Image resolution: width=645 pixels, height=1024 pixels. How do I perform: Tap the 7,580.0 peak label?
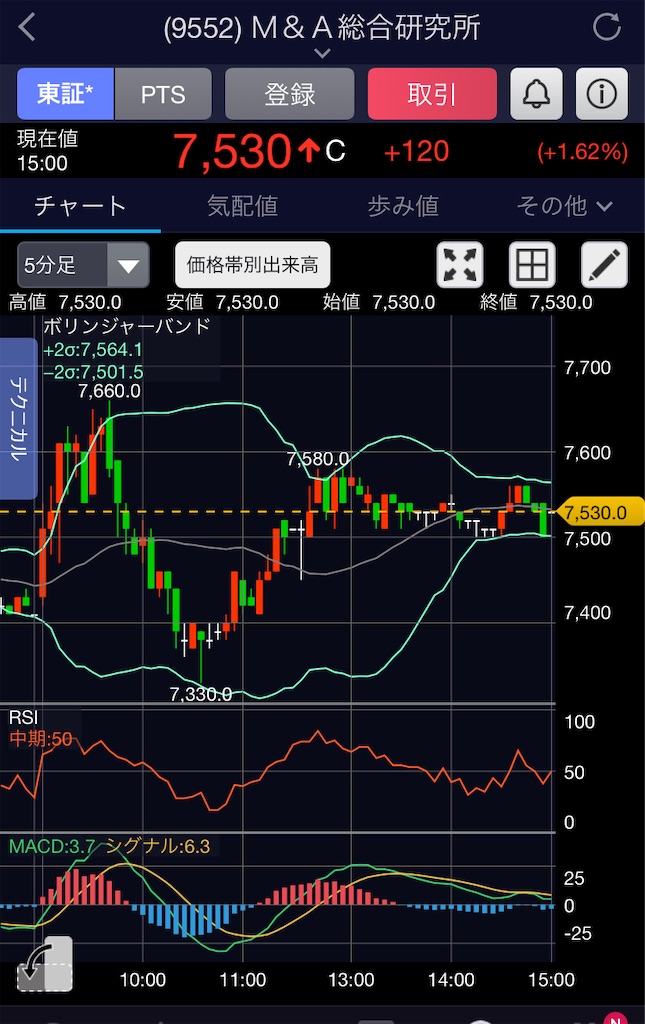pos(318,459)
